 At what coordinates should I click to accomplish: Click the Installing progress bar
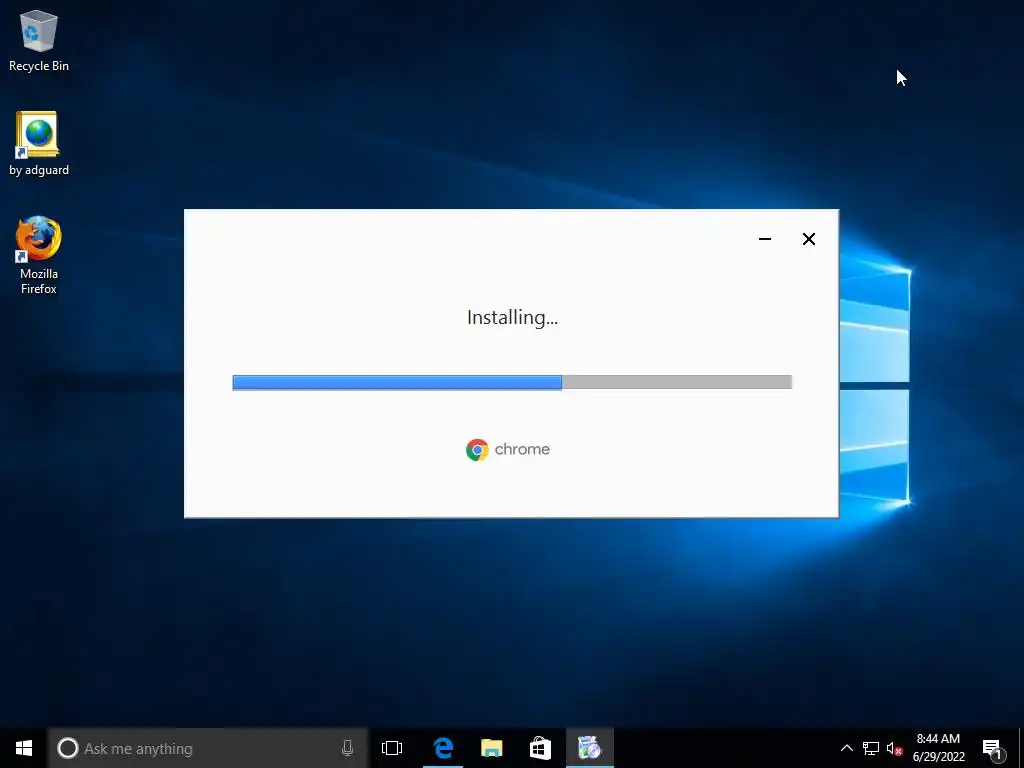click(x=512, y=382)
